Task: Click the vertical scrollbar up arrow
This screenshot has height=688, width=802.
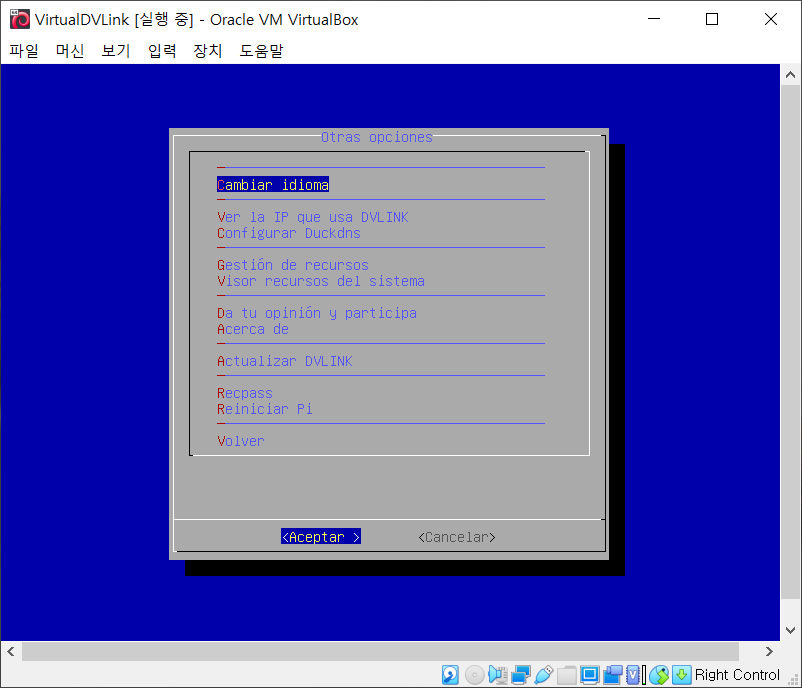Action: (790, 75)
